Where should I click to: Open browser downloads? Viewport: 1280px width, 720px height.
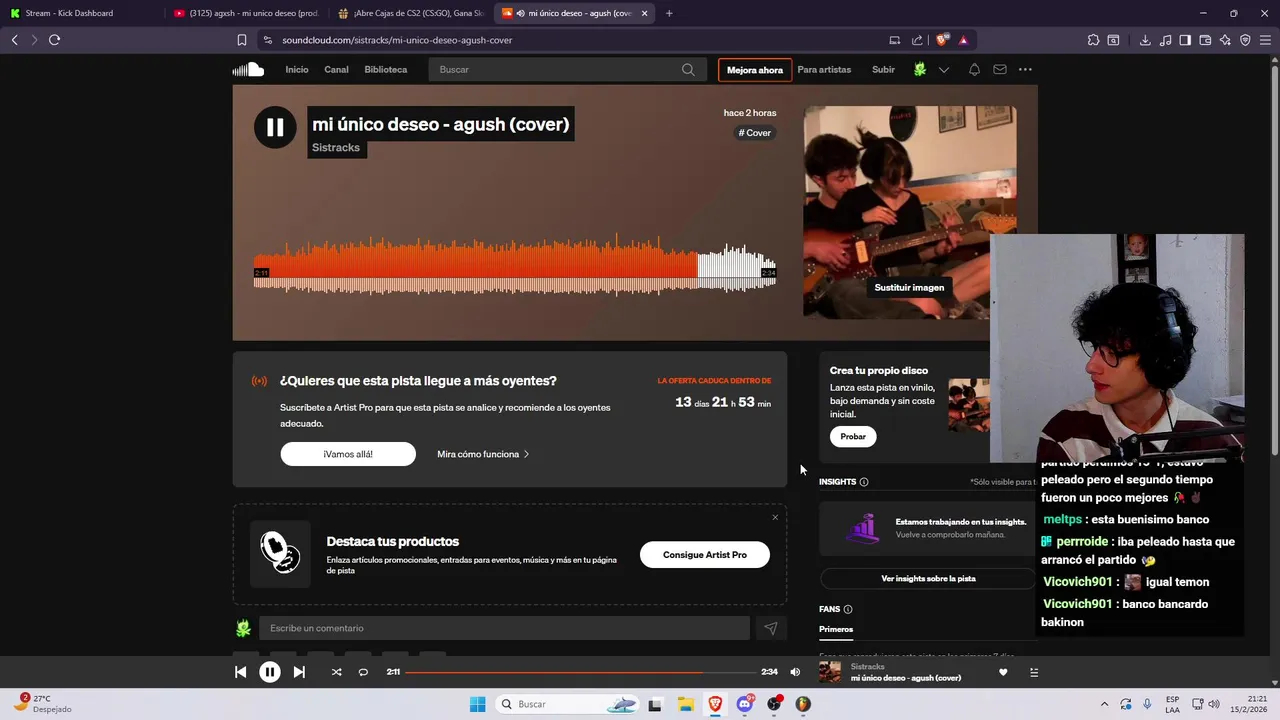[1145, 40]
